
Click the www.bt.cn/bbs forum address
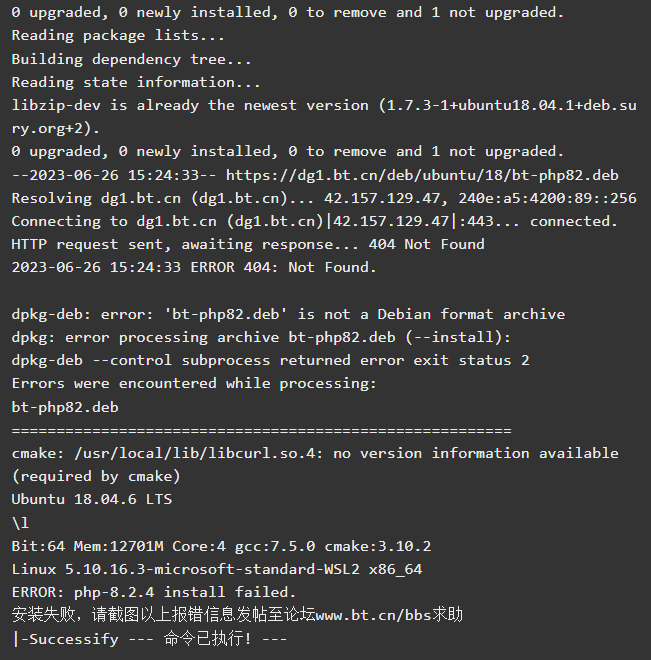(373, 615)
